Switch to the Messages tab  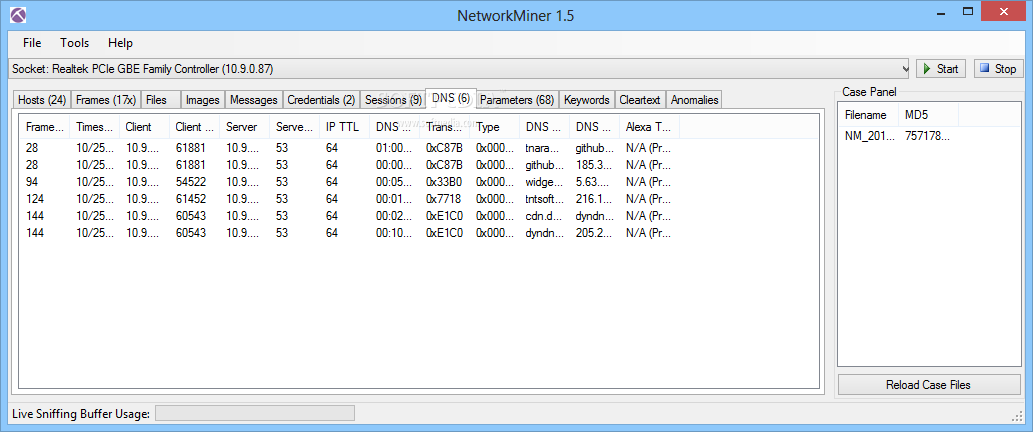254,100
